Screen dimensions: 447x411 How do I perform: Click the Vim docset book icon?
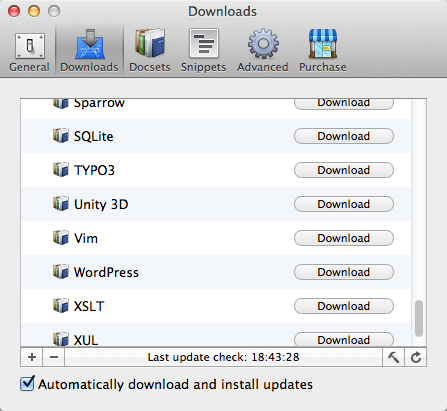pyautogui.click(x=61, y=238)
